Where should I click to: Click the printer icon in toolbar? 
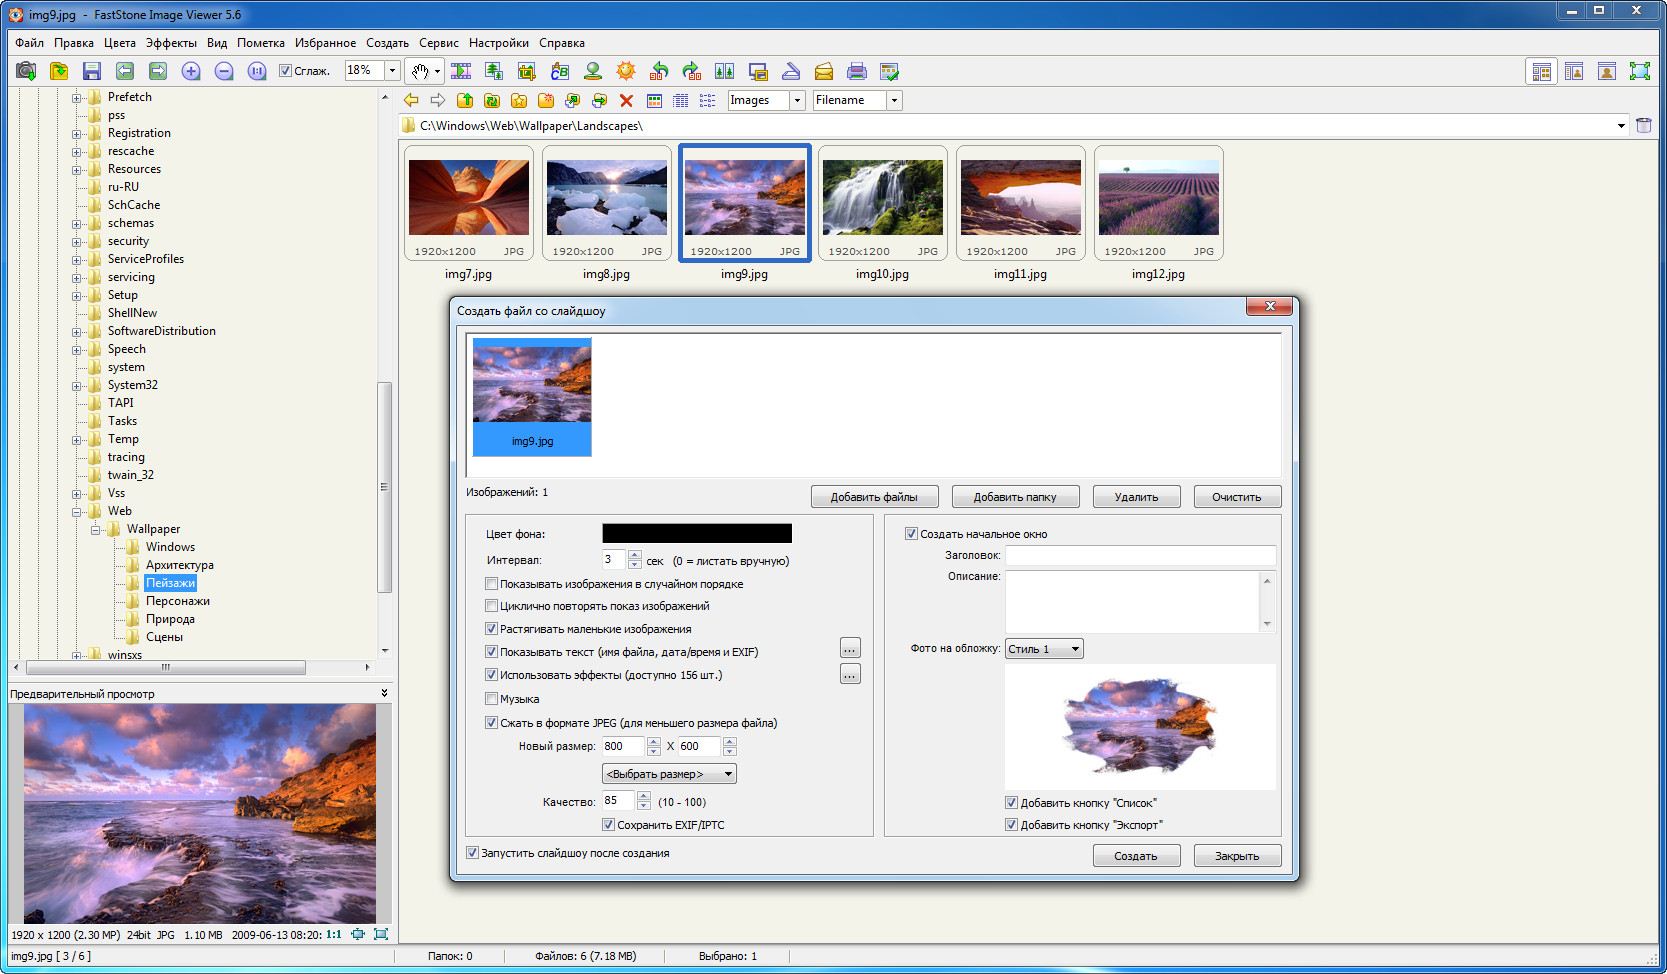pos(856,71)
